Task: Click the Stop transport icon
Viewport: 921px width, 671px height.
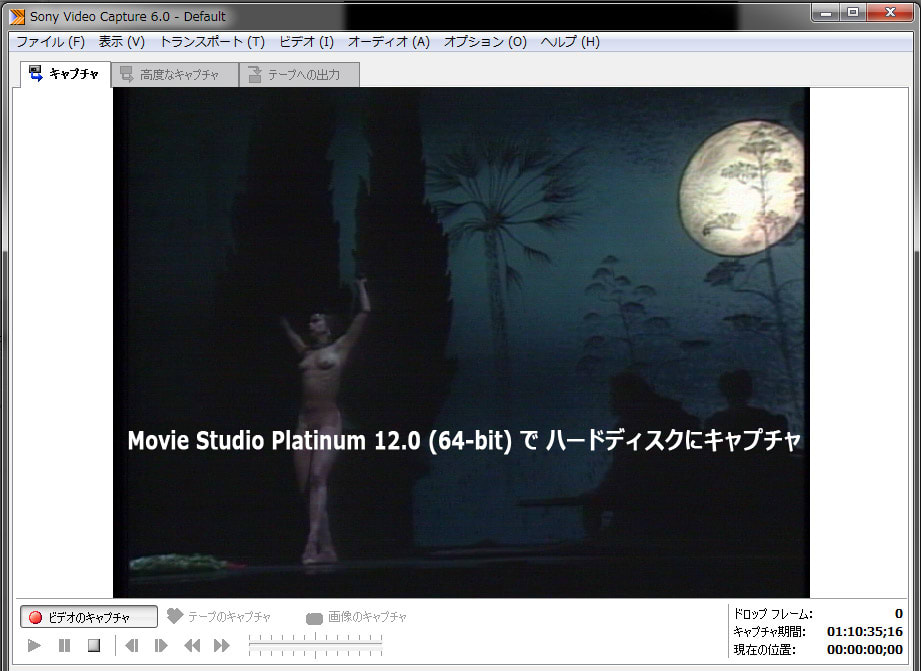Action: [94, 646]
